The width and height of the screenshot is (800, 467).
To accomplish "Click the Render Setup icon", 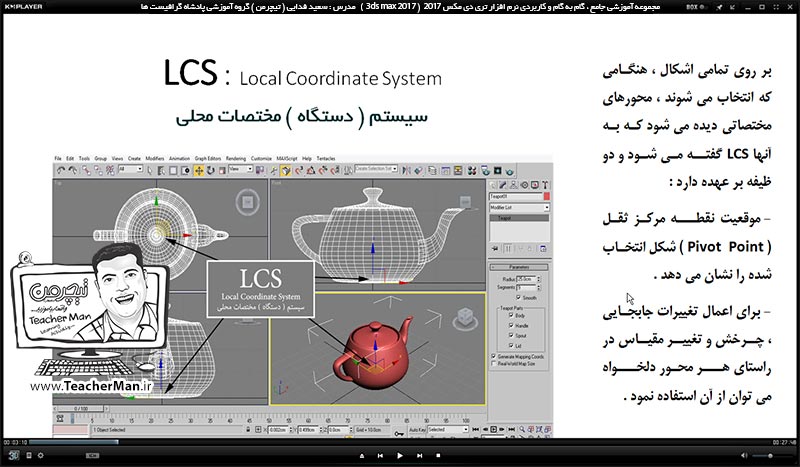I will 485,170.
